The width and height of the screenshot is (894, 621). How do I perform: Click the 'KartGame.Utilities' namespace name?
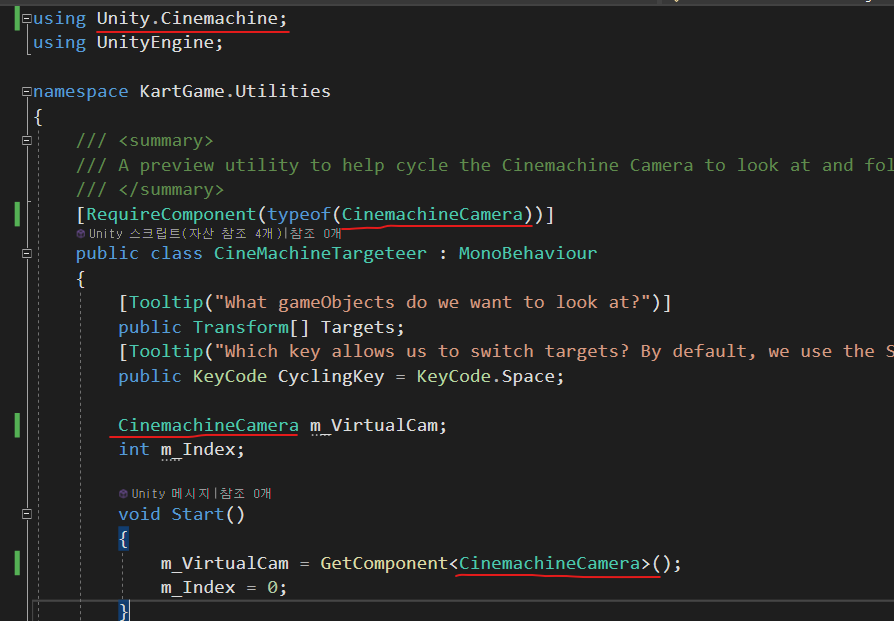tap(235, 91)
